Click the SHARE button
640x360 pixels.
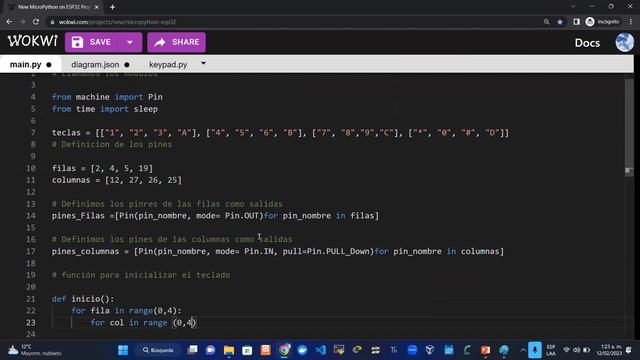tap(176, 42)
